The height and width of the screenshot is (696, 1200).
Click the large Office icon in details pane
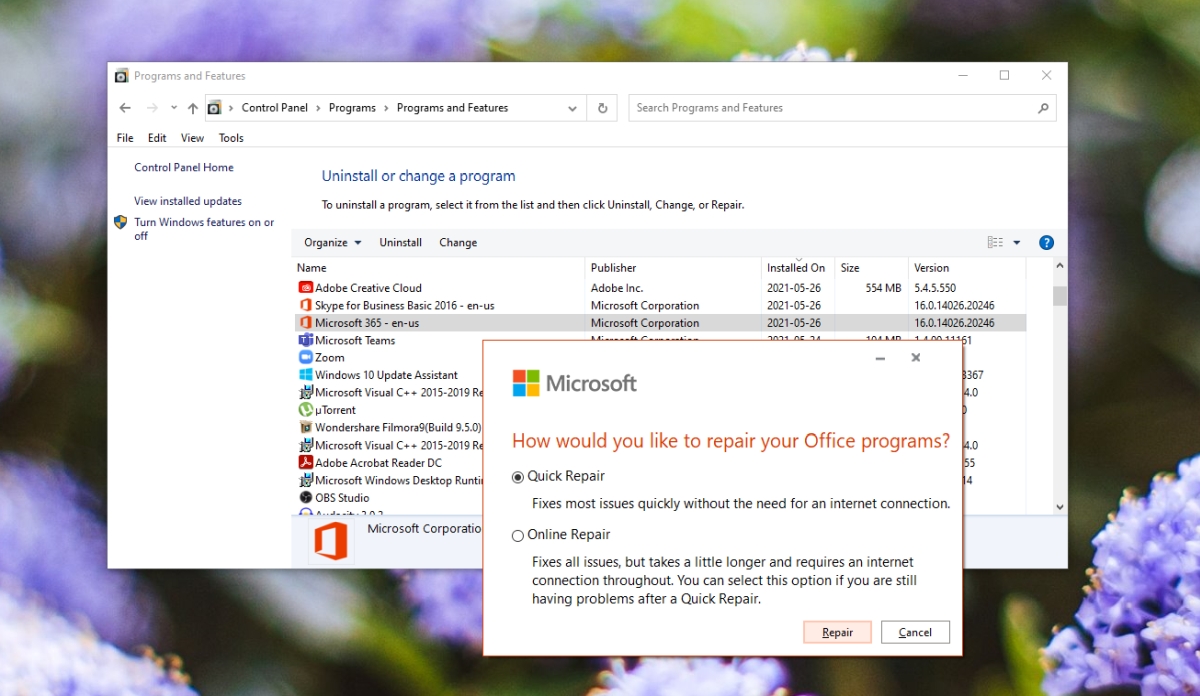331,543
